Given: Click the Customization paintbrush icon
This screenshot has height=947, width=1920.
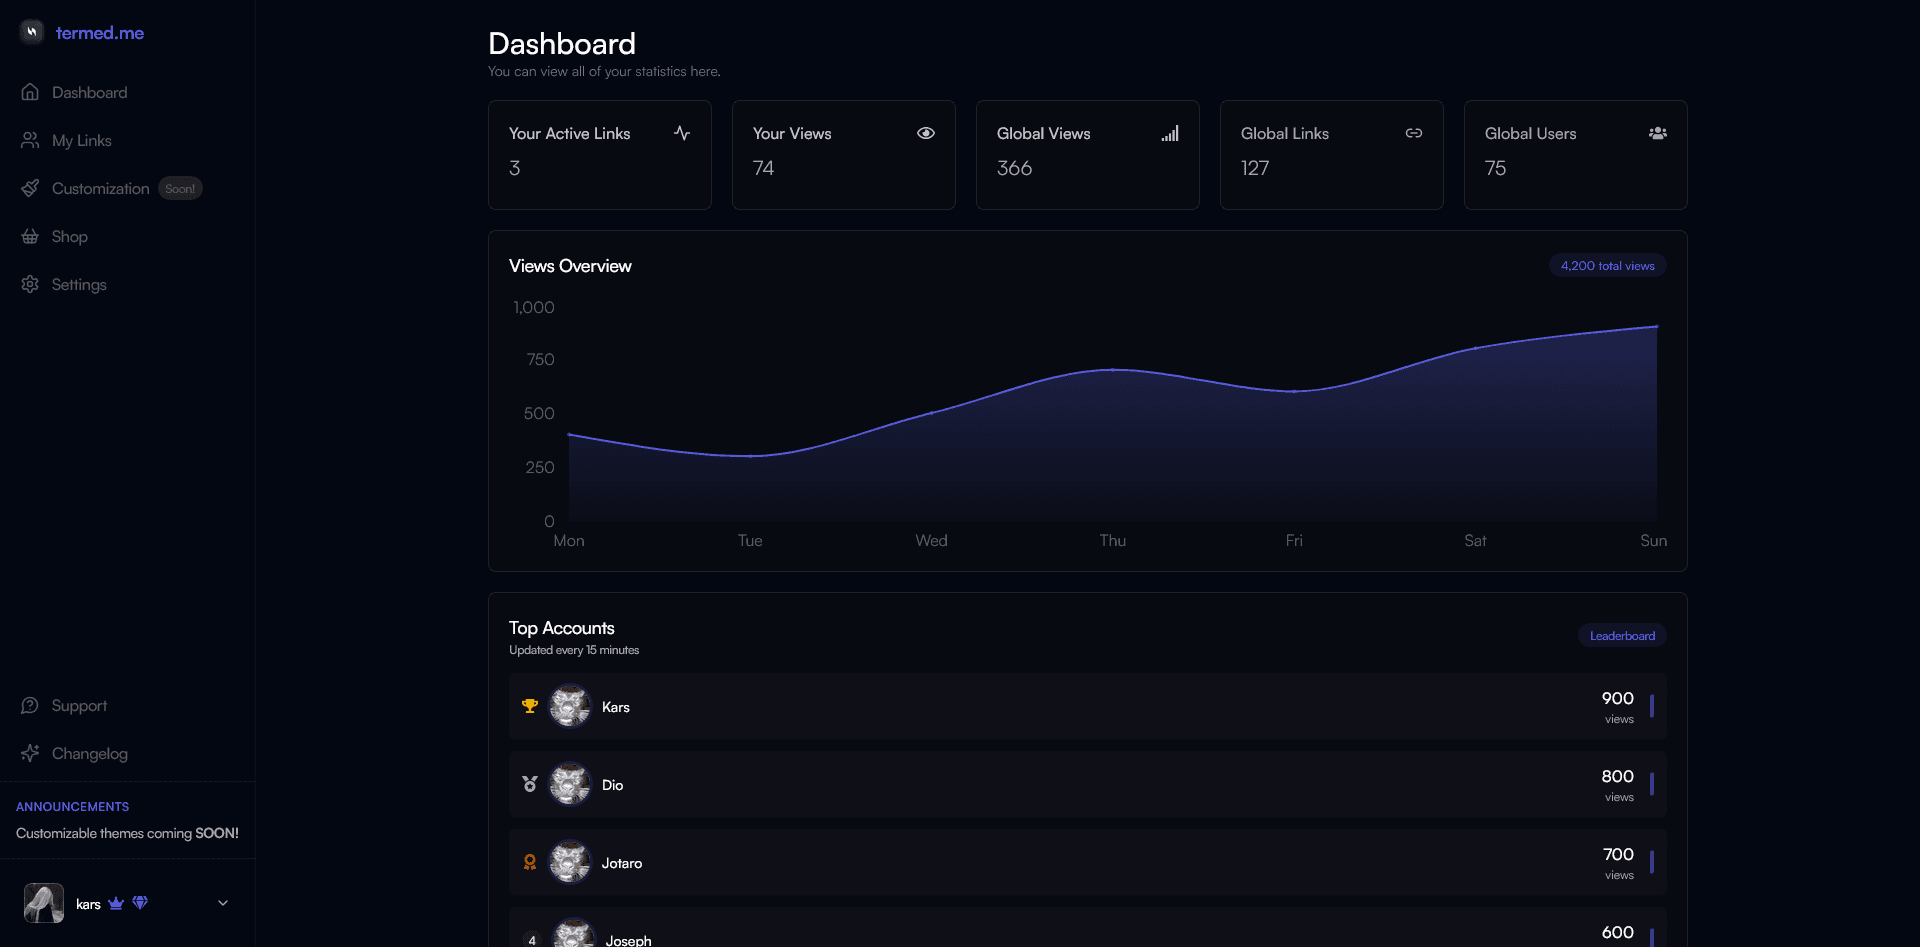Looking at the screenshot, I should point(30,188).
